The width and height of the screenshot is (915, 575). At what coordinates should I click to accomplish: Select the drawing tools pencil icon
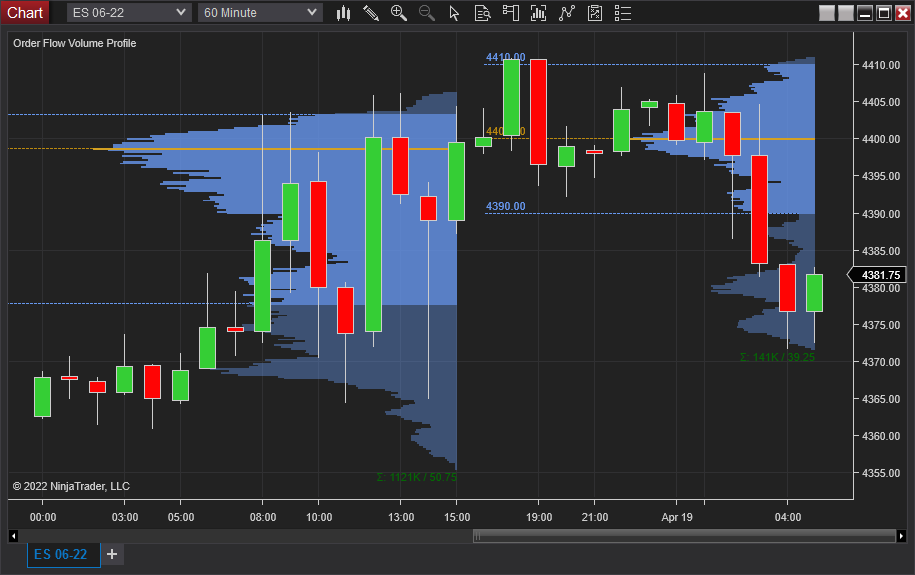tap(371, 13)
